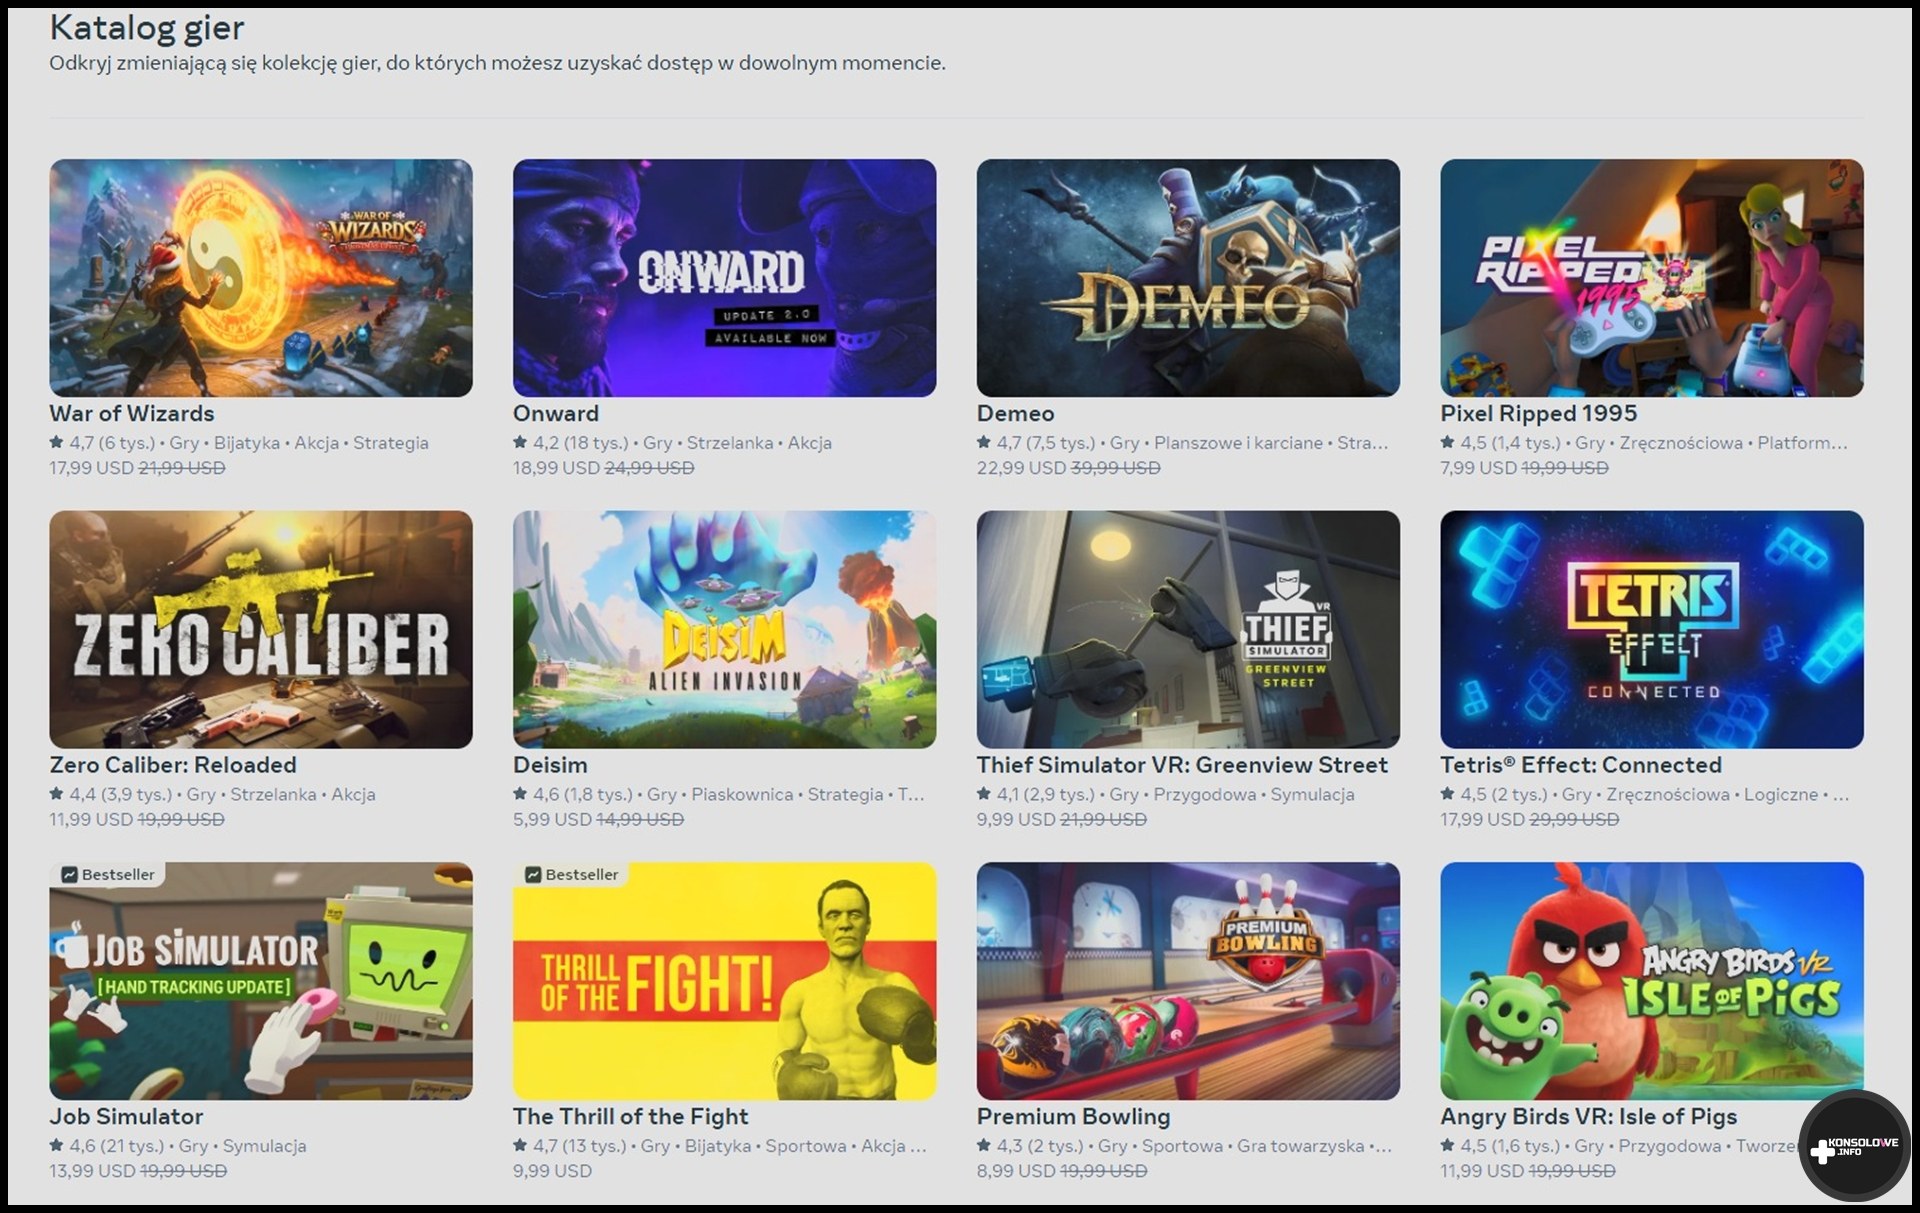Click the Bestseller badge on Job Simulator

[108, 874]
